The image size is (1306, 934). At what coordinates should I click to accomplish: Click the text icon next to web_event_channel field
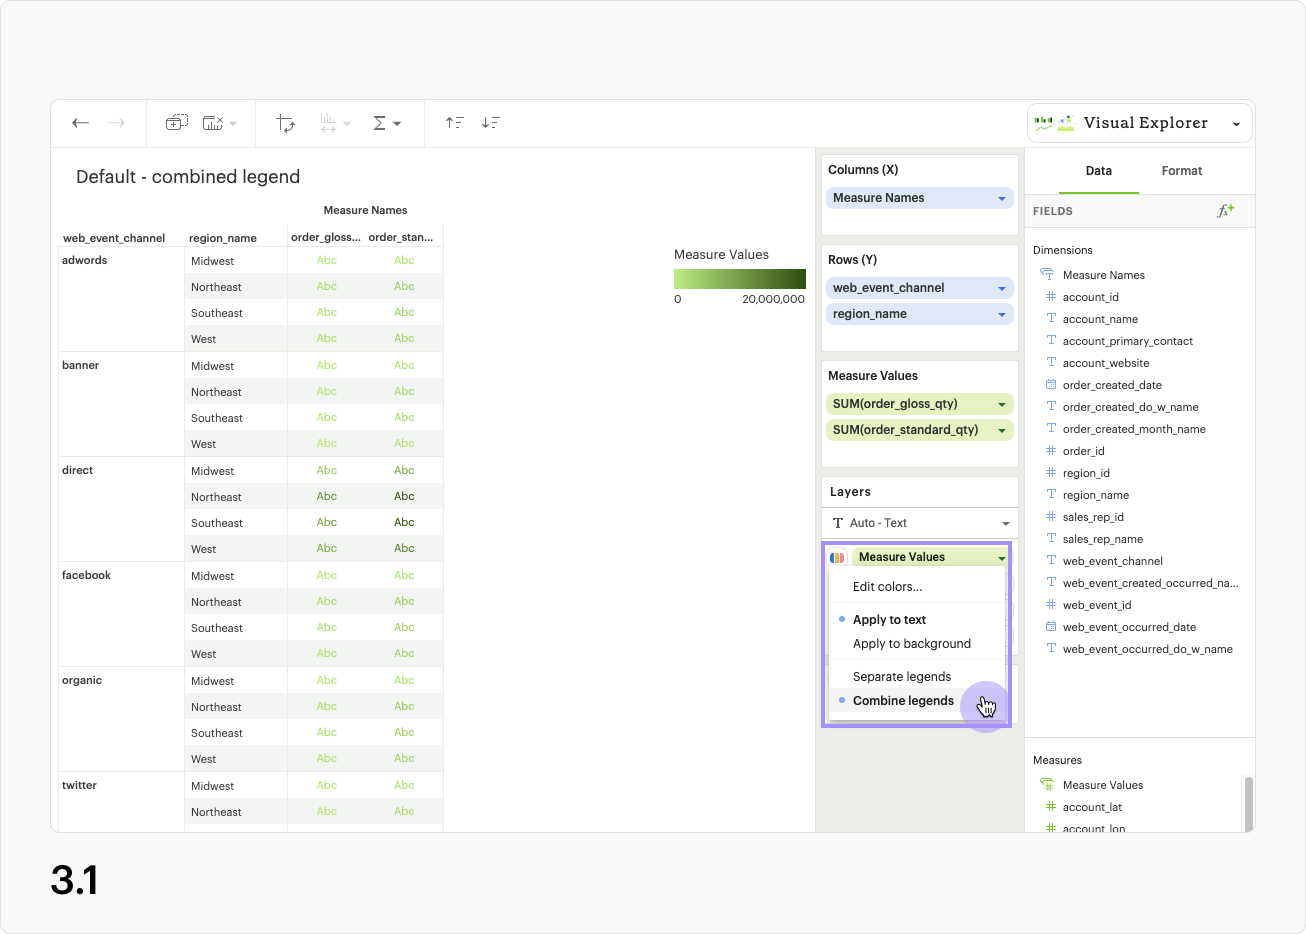click(1051, 561)
